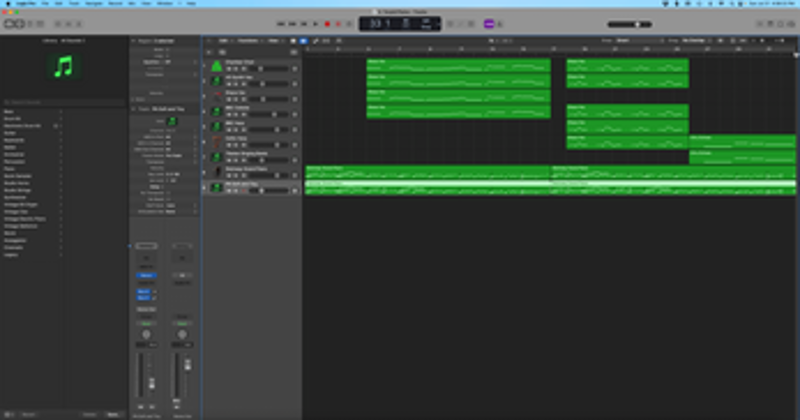This screenshot has height=420, width=800.
Task: Click the Delete button at Library bottom
Action: [x=90, y=414]
